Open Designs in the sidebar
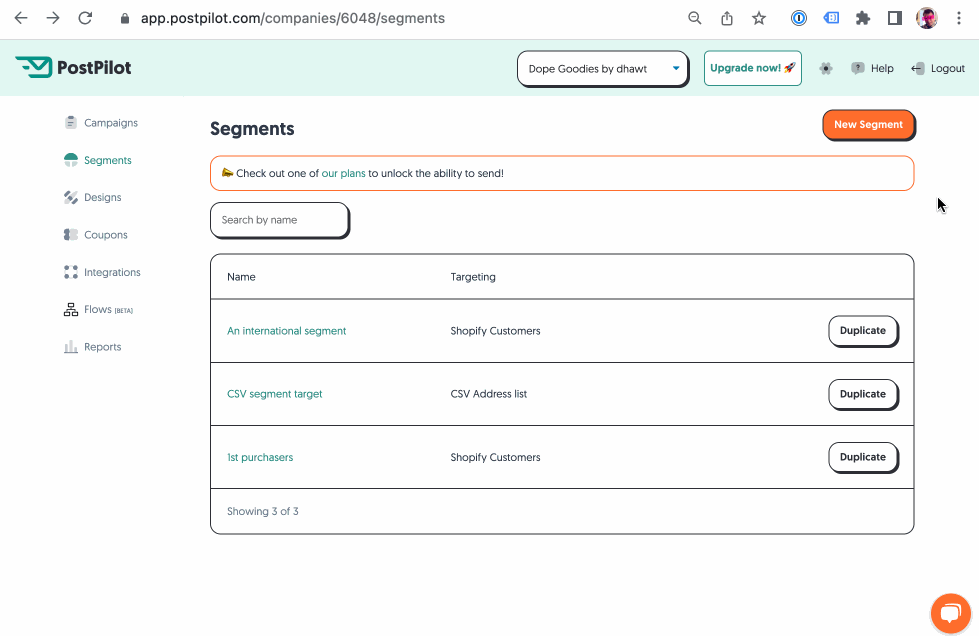This screenshot has width=979, height=636. click(x=93, y=197)
